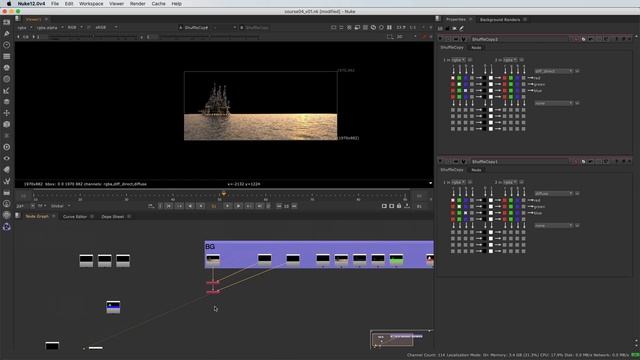Open ShuffleCopy1 diffuse output dropdown

pyautogui.click(x=553, y=193)
